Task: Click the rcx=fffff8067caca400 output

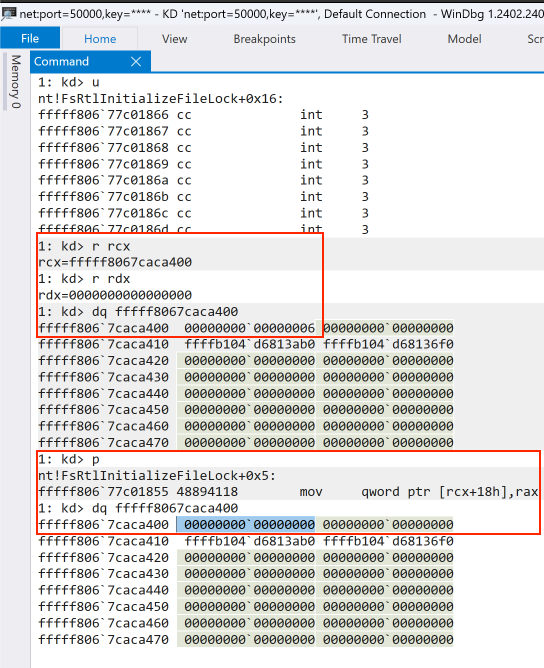Action: pyautogui.click(x=115, y=262)
